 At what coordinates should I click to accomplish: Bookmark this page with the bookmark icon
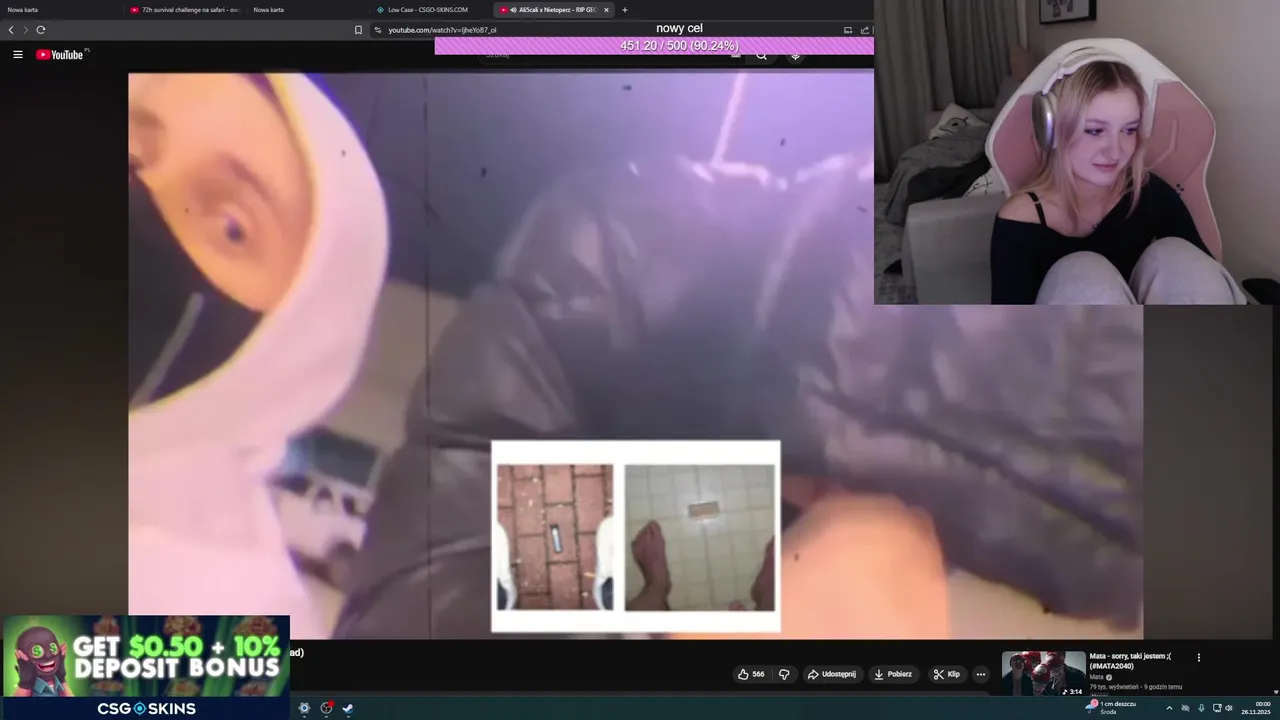click(358, 30)
